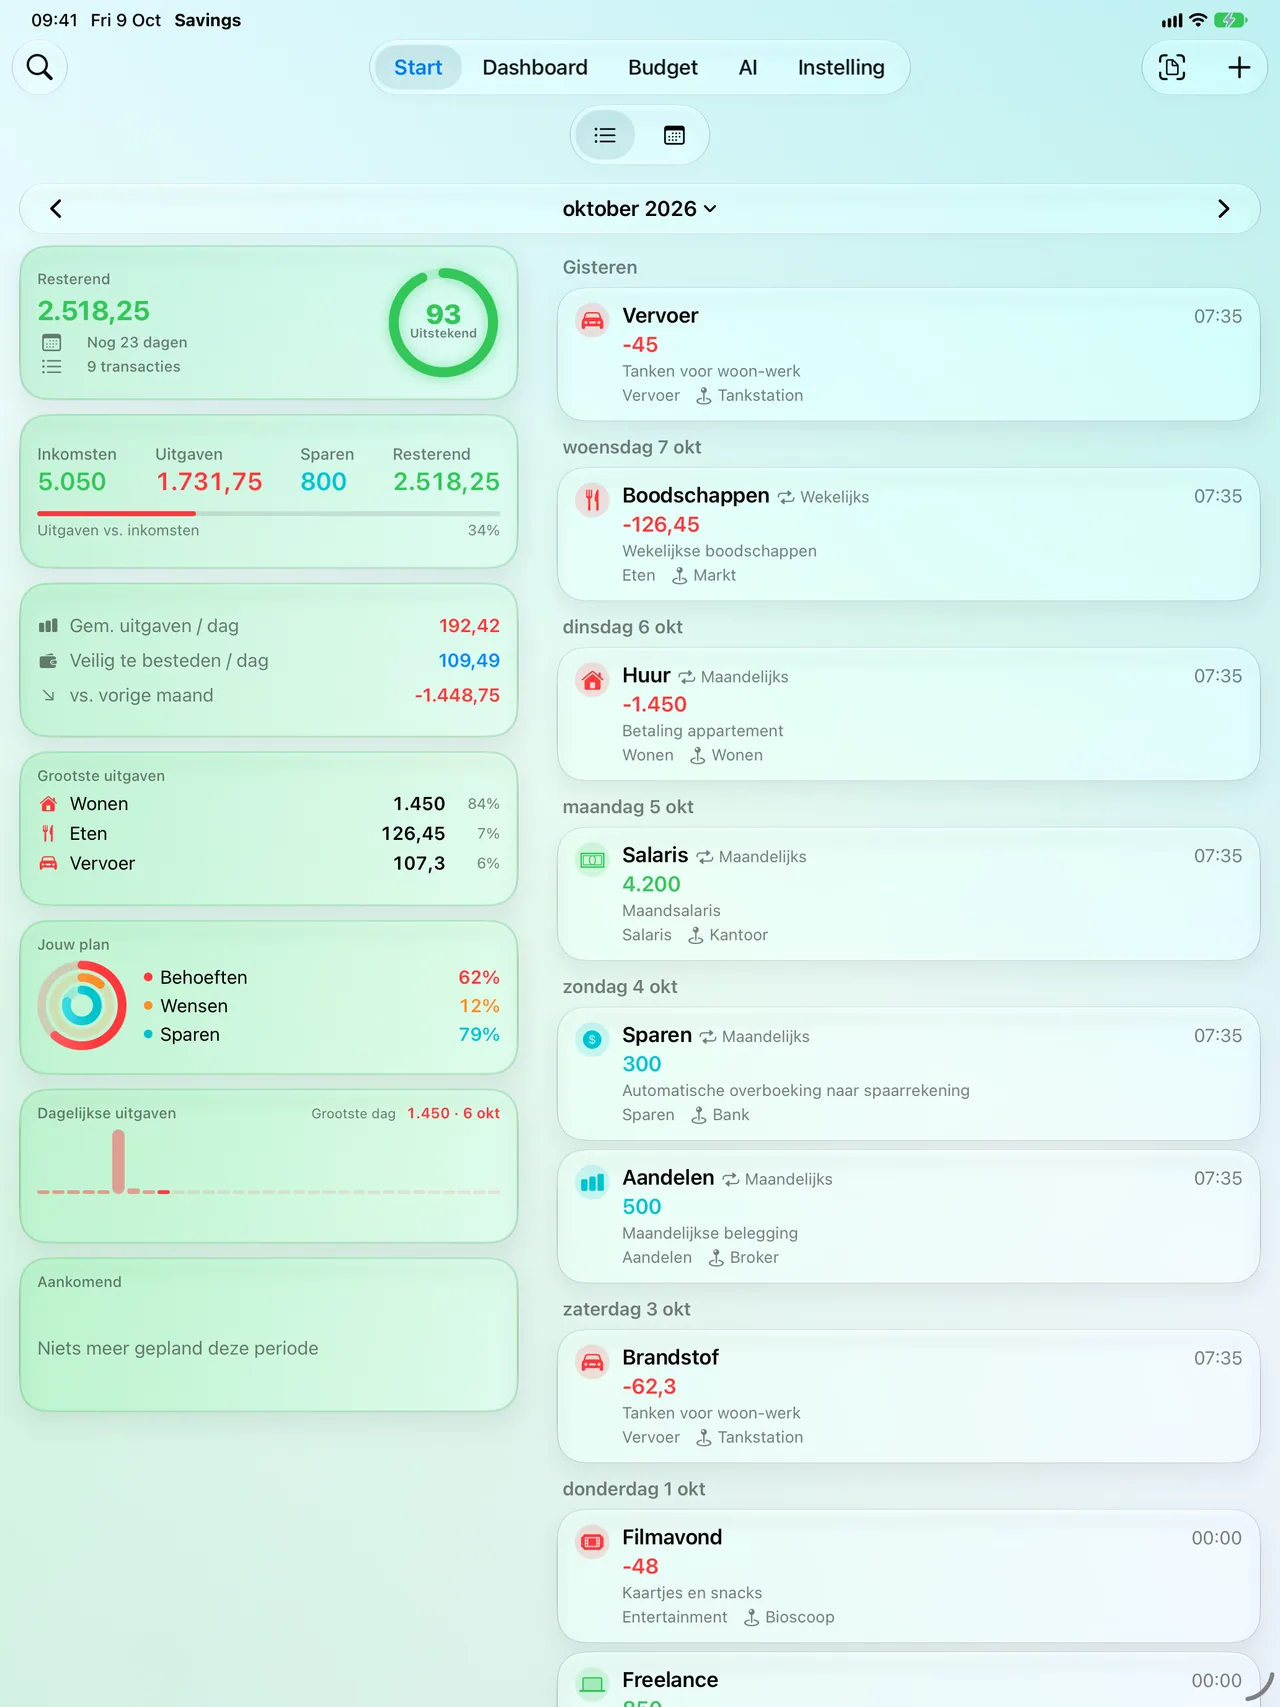1280x1707 pixels.
Task: Click the car icon on Brandstof transaction
Action: click(593, 1363)
